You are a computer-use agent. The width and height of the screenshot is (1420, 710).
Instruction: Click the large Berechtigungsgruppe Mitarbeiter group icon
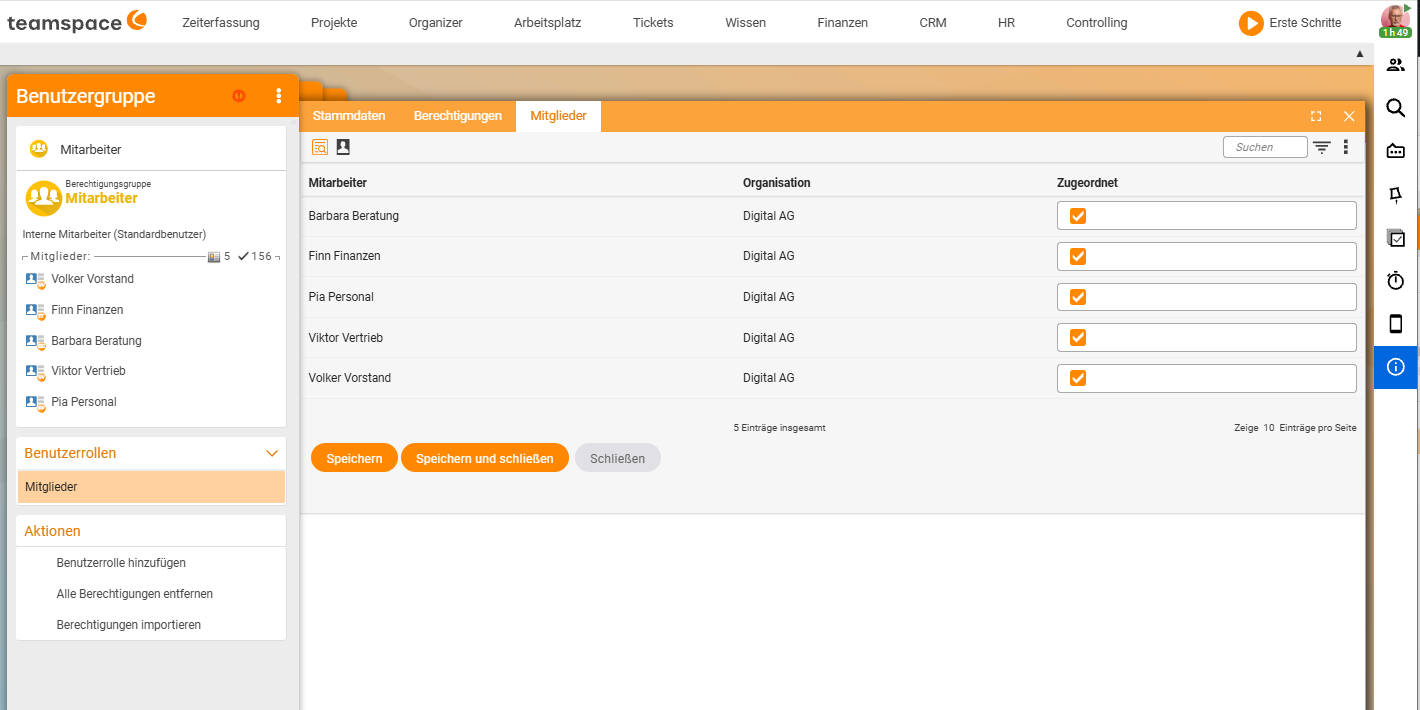[44, 198]
